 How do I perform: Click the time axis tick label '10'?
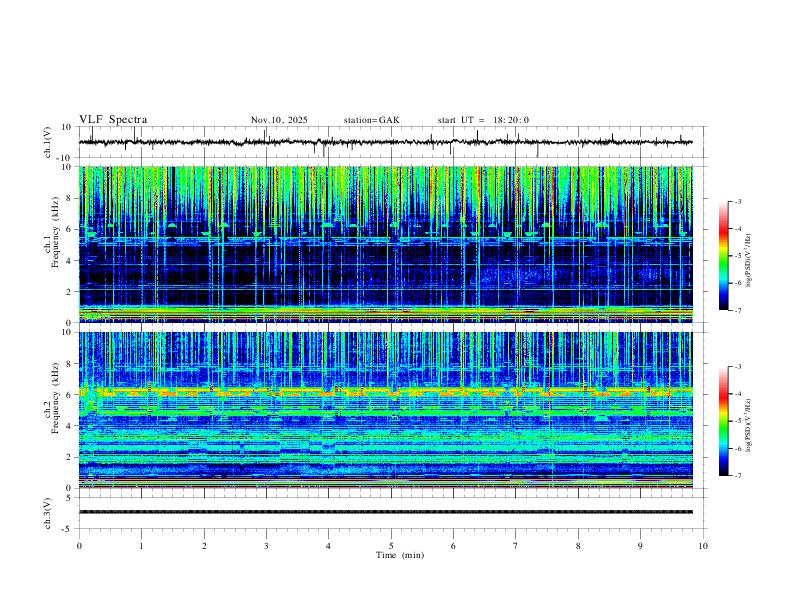[703, 546]
